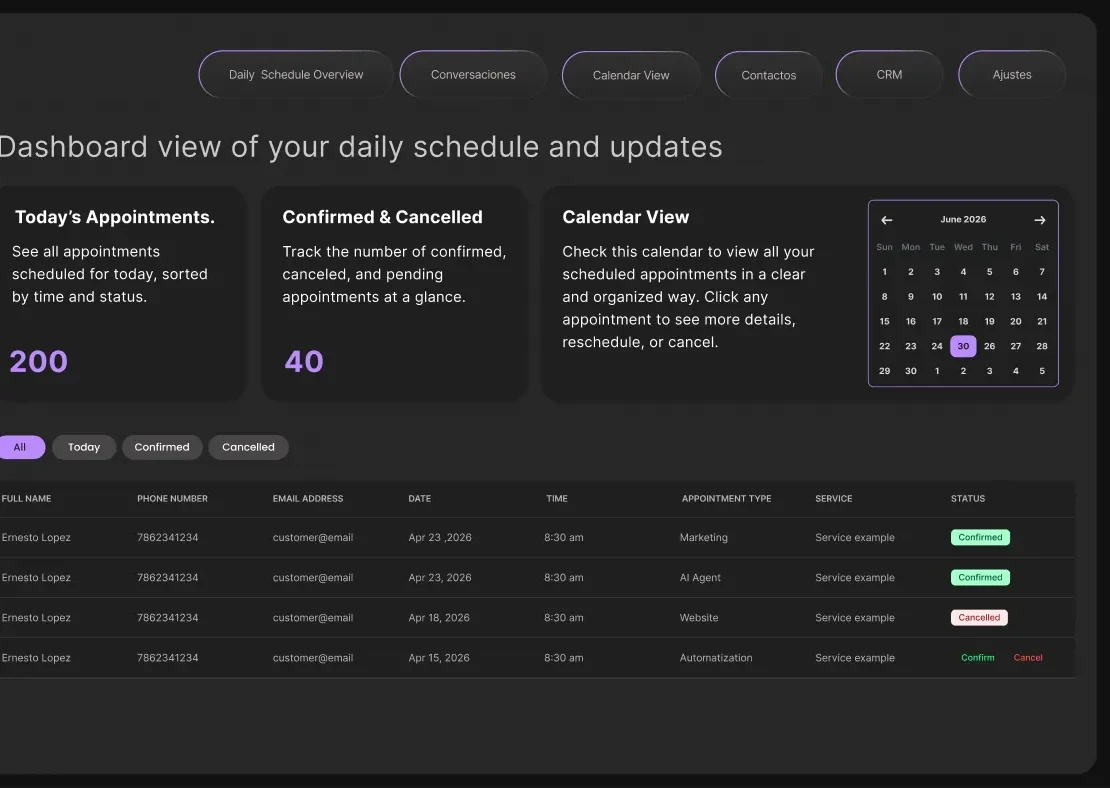Click customer@email in the AI Agent row
This screenshot has height=788, width=1110.
click(313, 578)
